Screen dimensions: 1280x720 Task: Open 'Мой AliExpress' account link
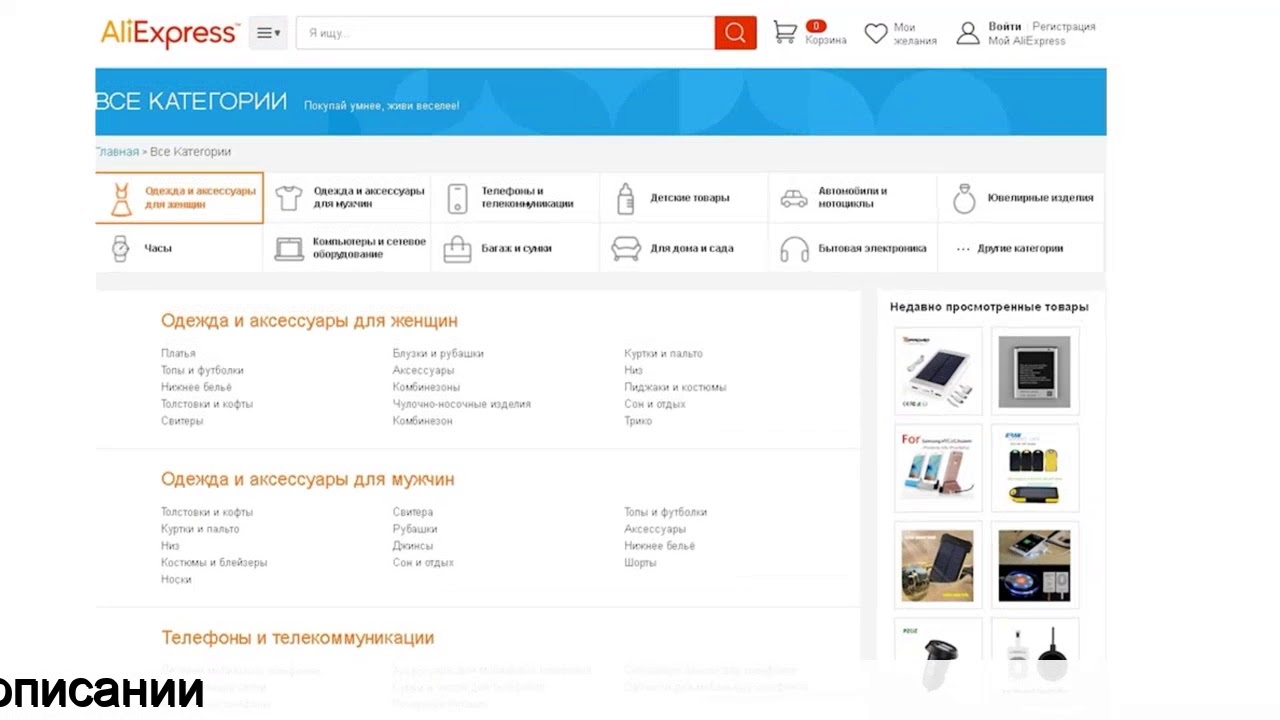coord(1027,41)
